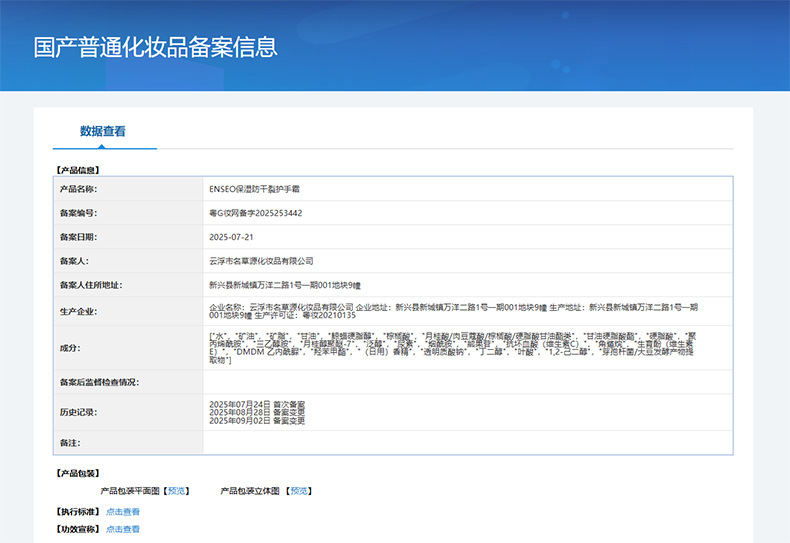Click the 【产品信息】 section heading
790x543 pixels.
click(77, 170)
